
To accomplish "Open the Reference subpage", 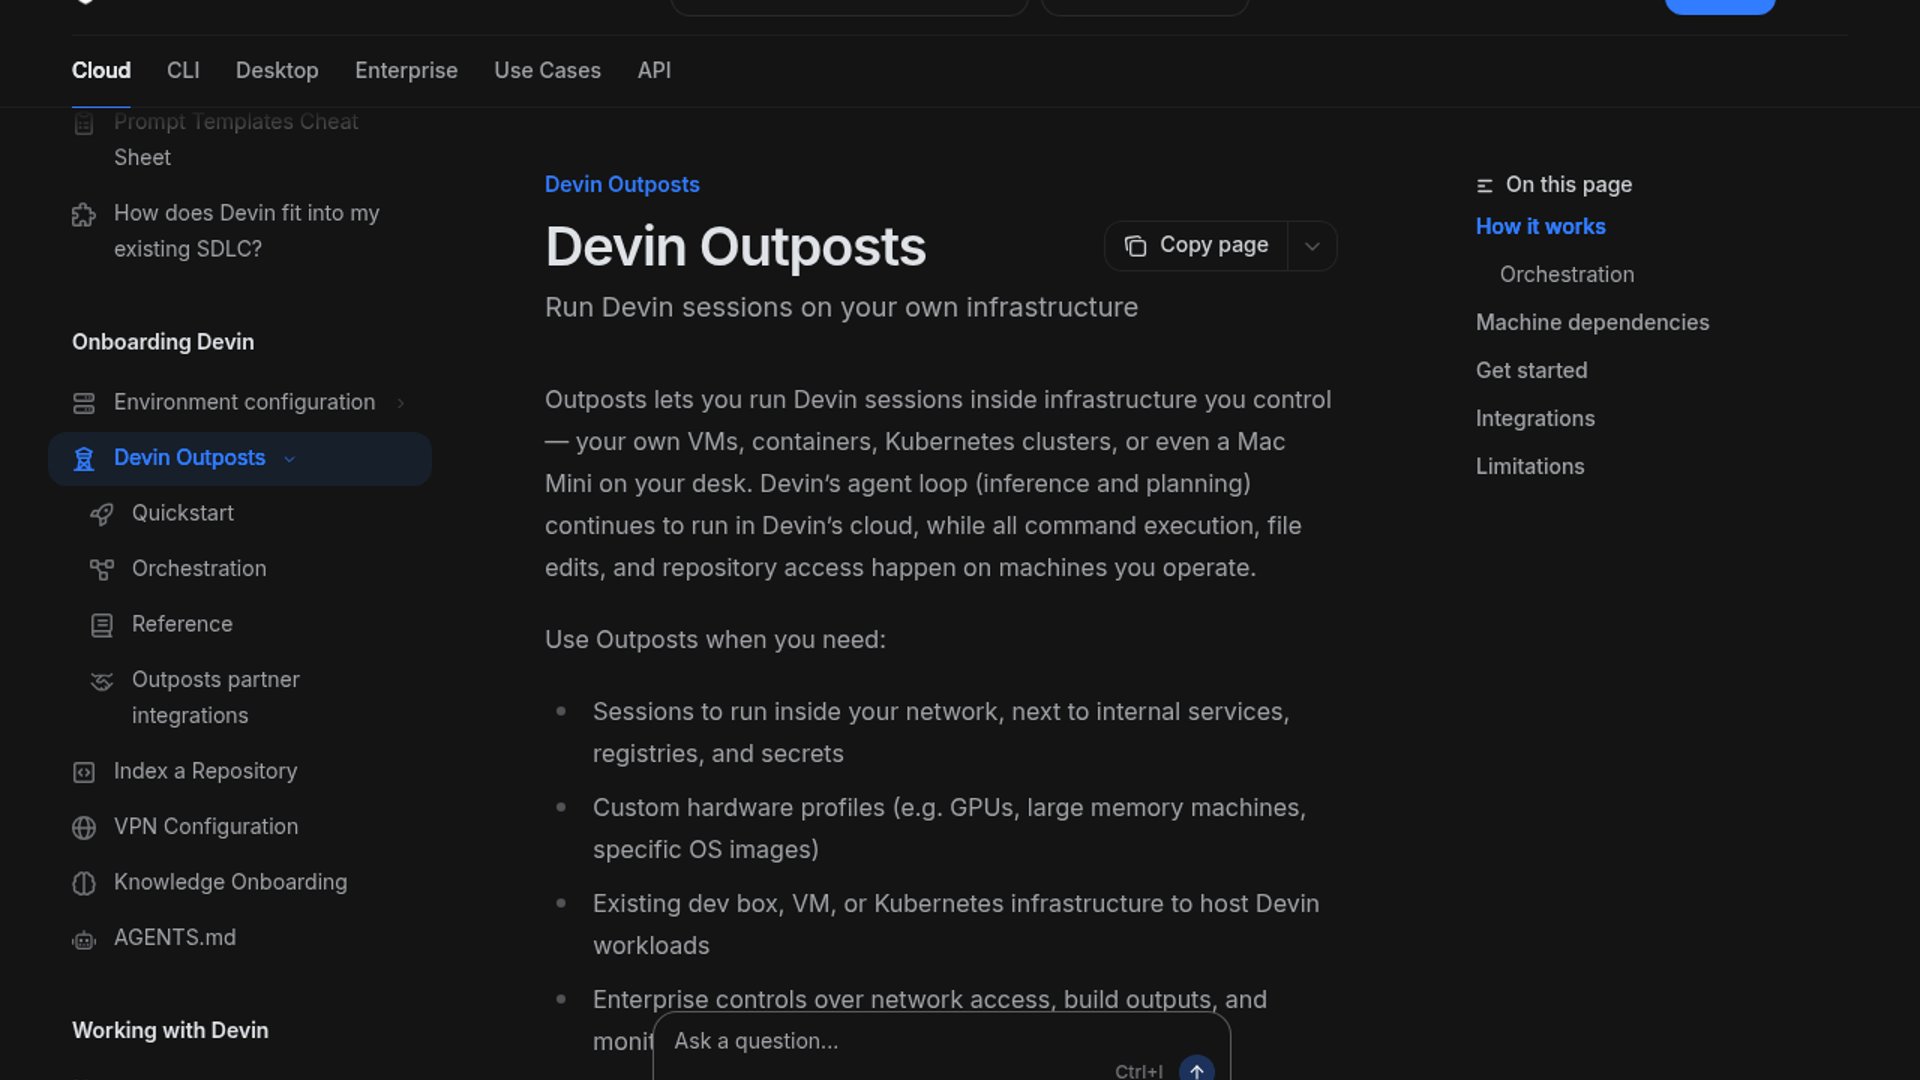I will (182, 624).
